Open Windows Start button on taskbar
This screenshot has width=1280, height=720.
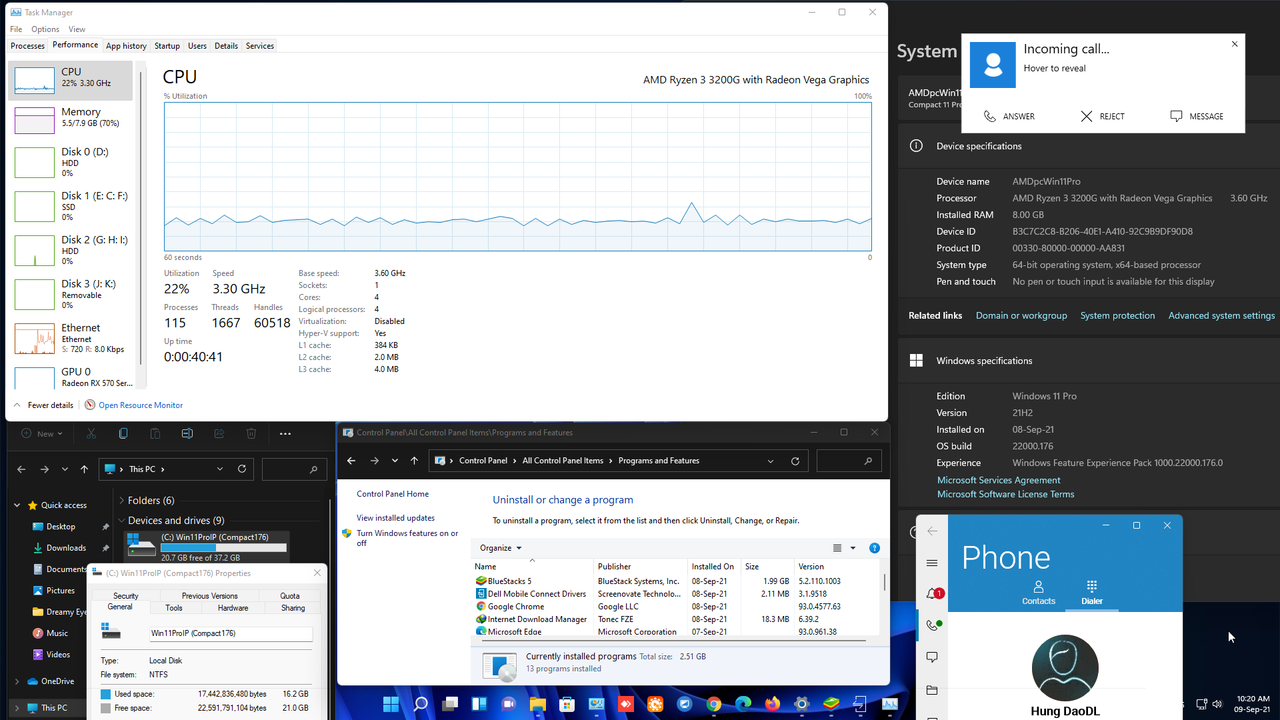390,704
